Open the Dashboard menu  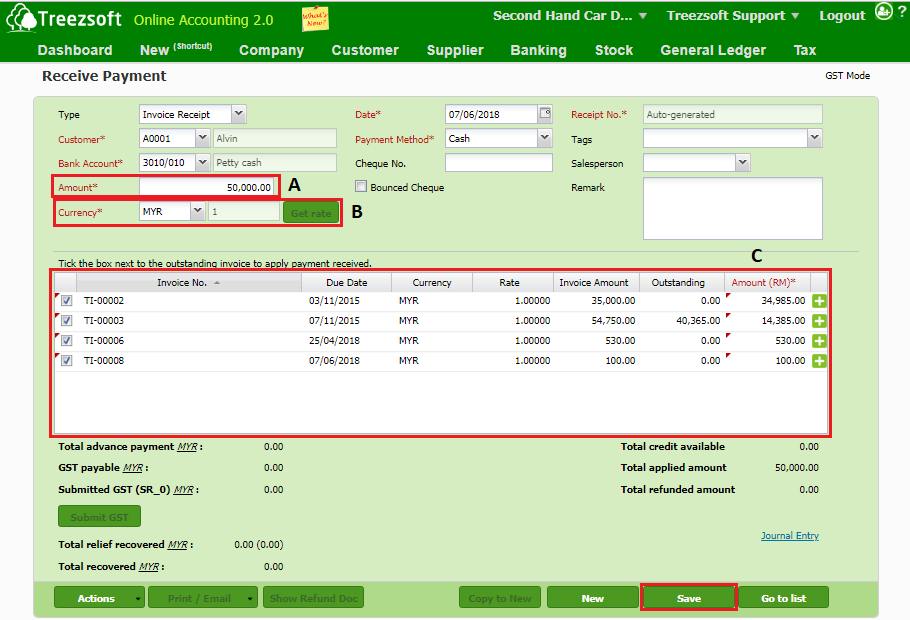coord(75,51)
